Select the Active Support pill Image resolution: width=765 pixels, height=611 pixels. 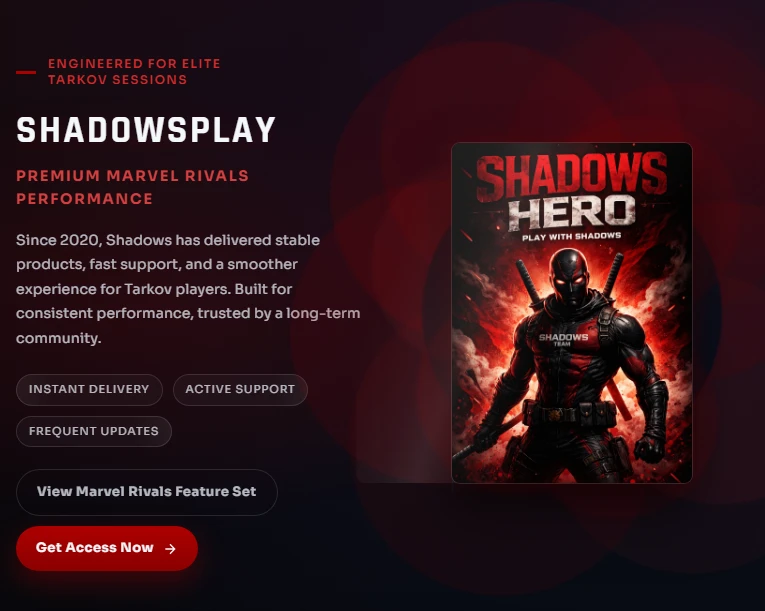pyautogui.click(x=240, y=389)
